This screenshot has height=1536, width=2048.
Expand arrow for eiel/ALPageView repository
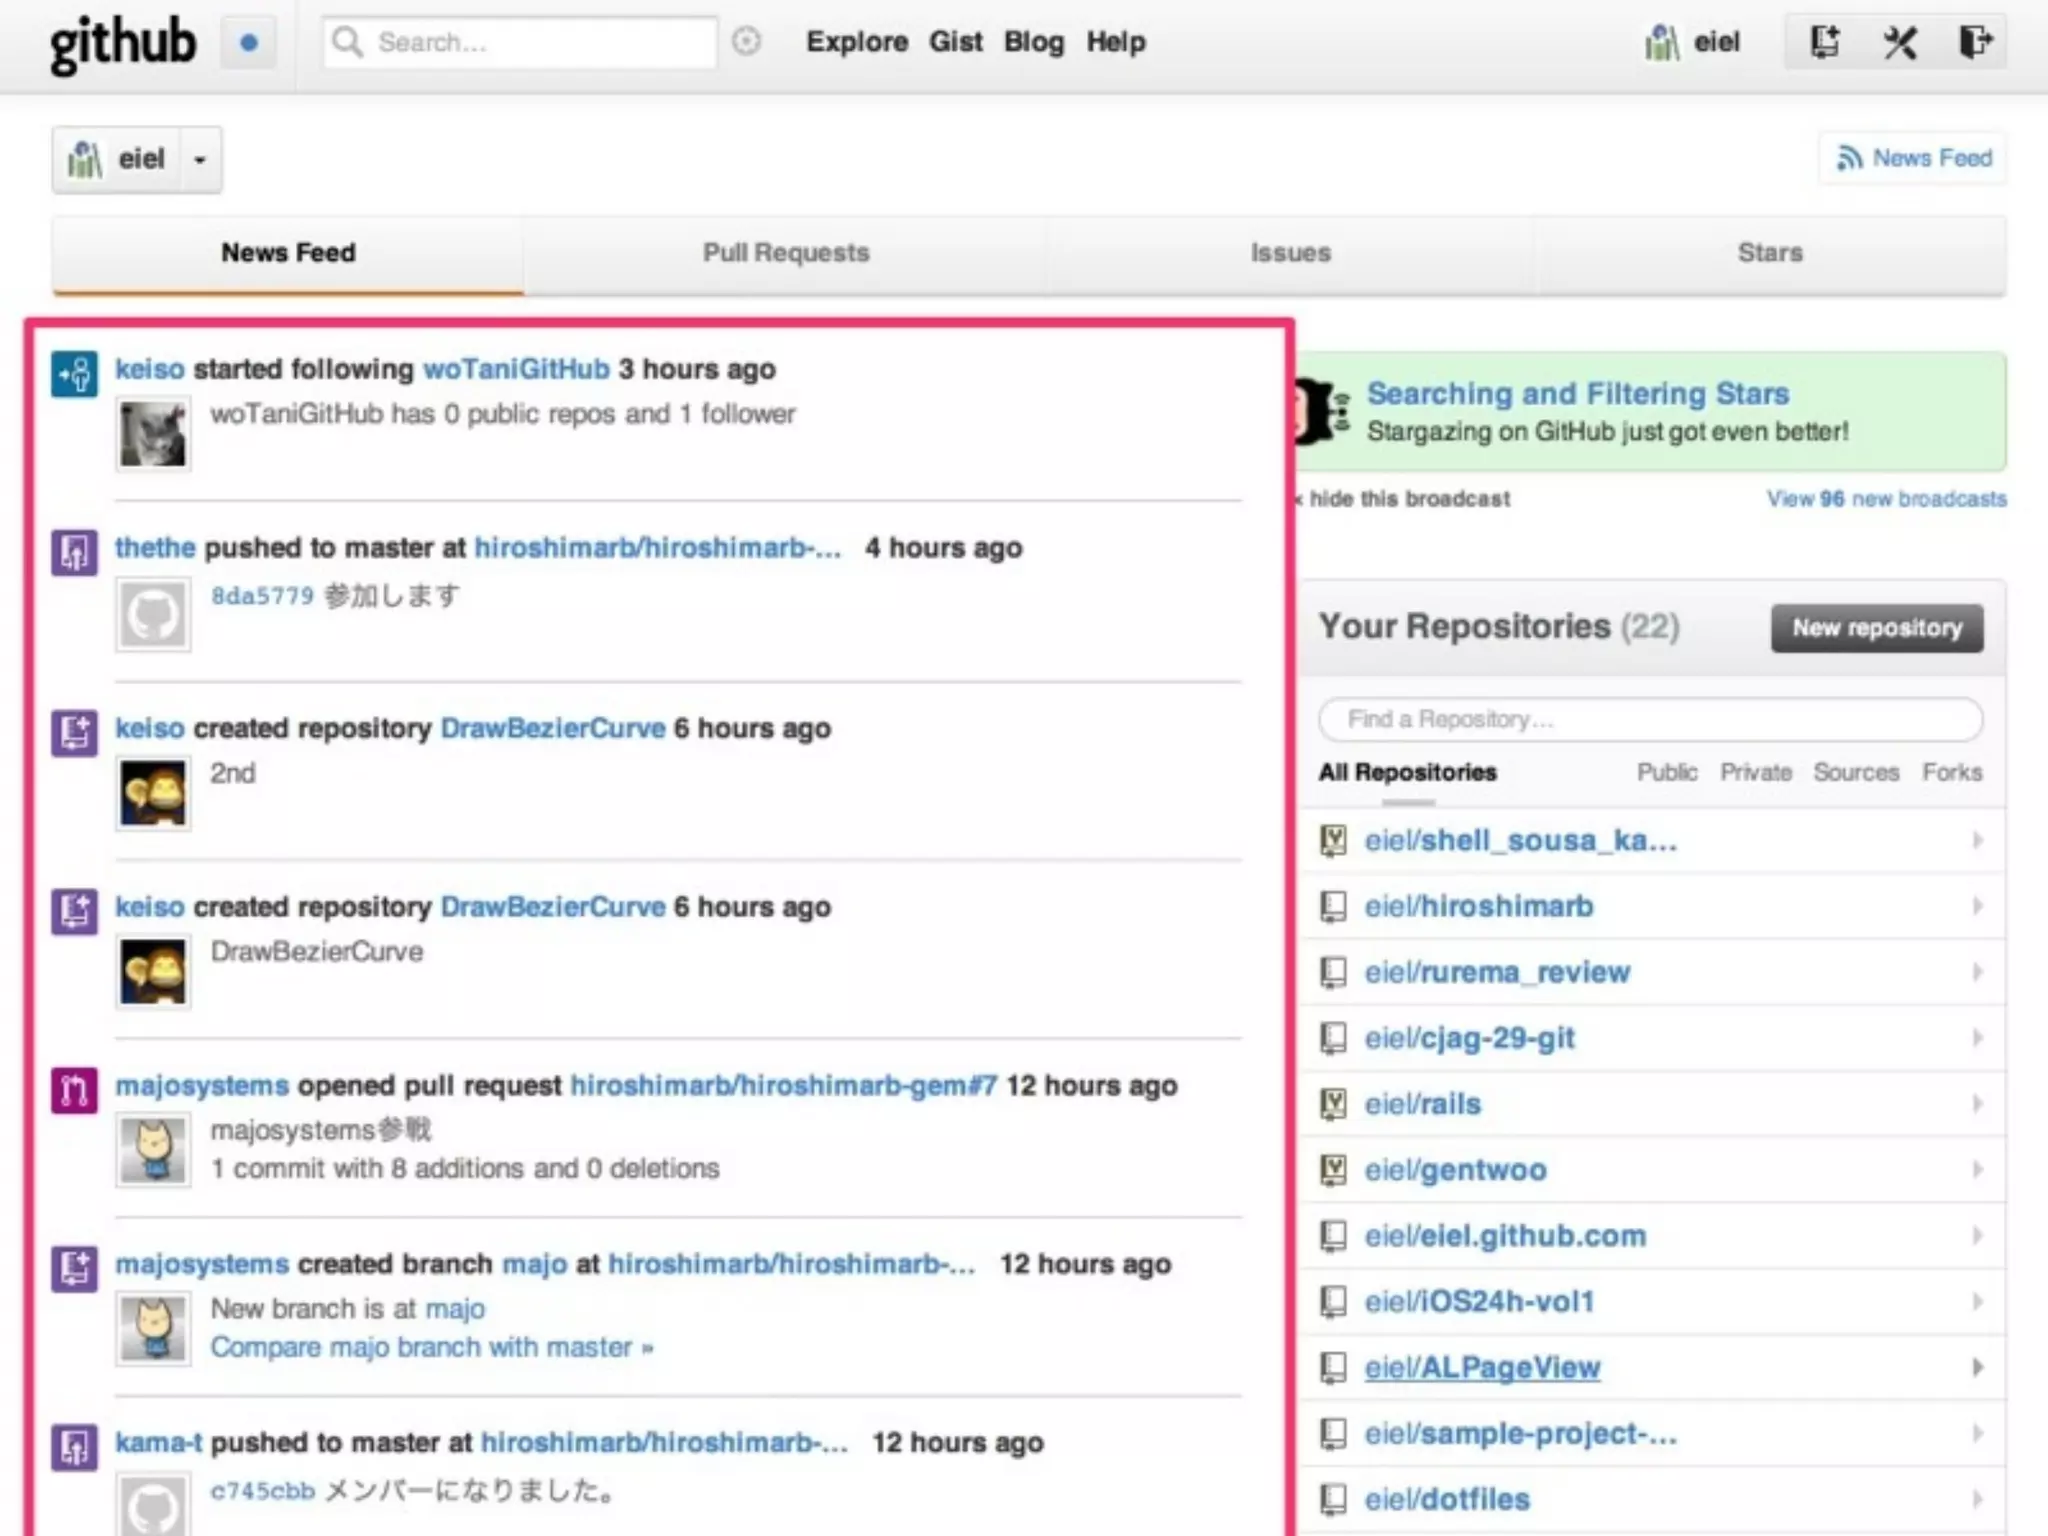[x=1977, y=1367]
